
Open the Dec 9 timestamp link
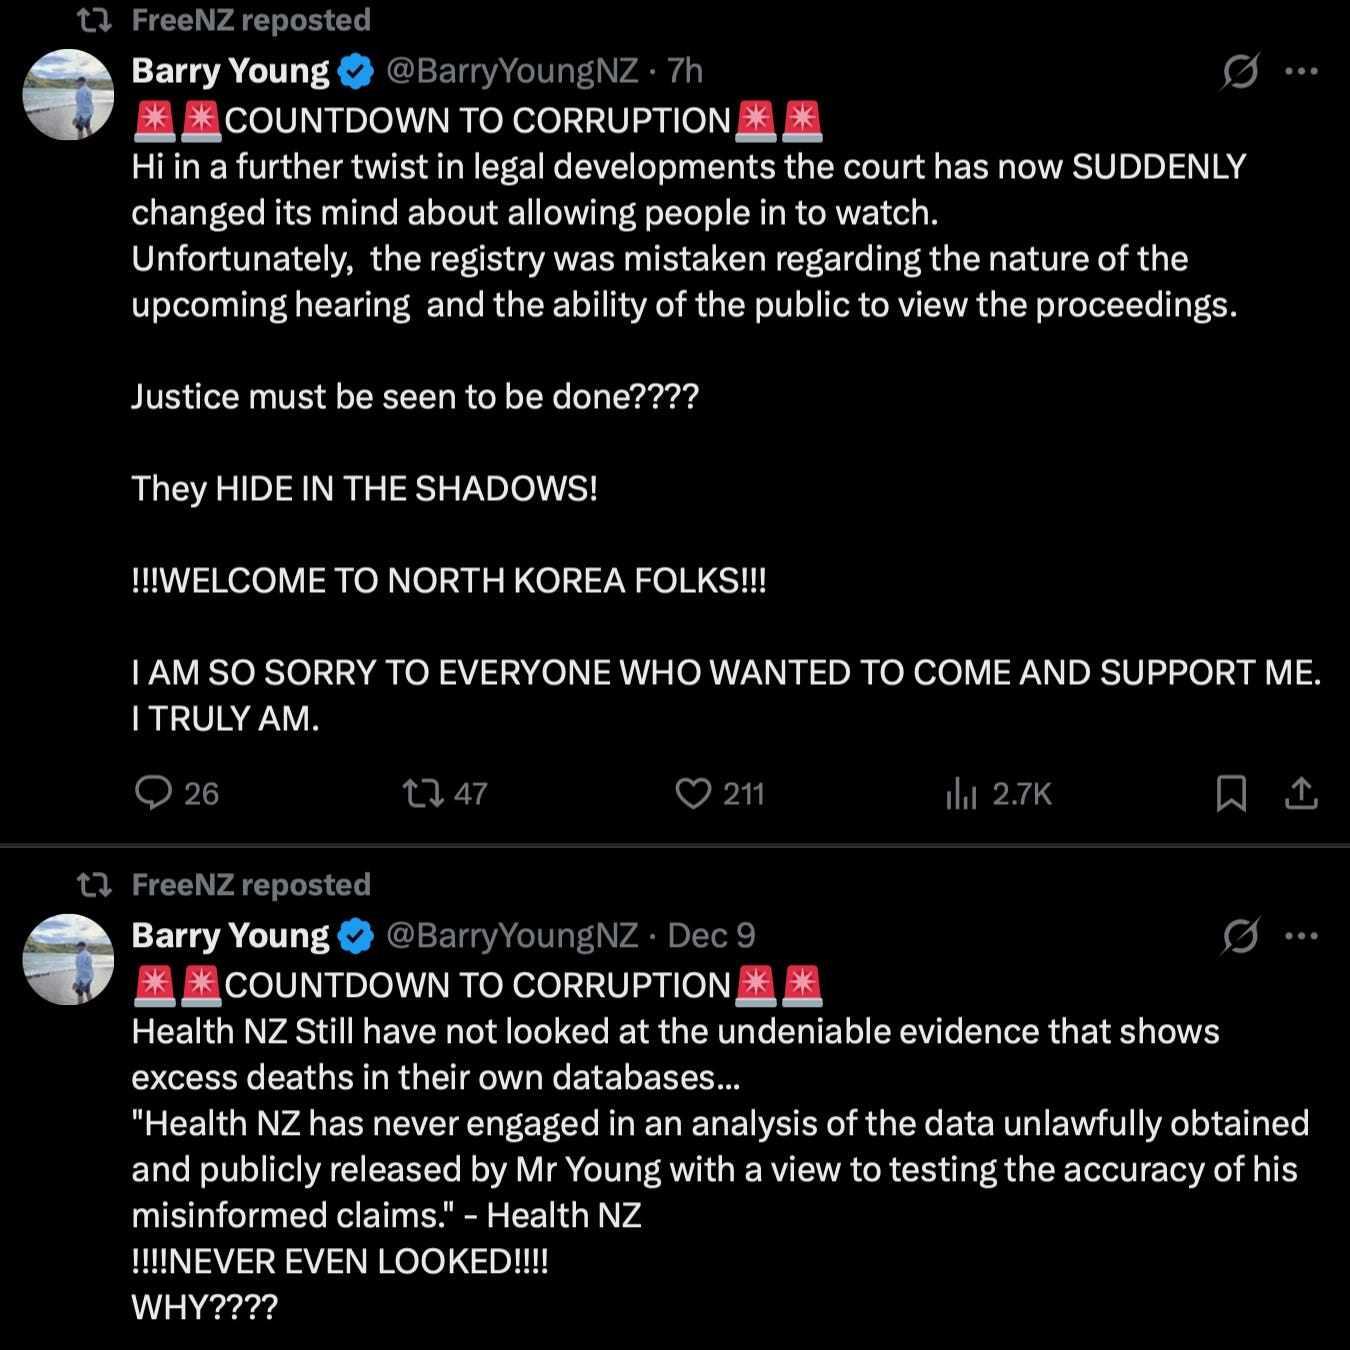pyautogui.click(x=711, y=936)
